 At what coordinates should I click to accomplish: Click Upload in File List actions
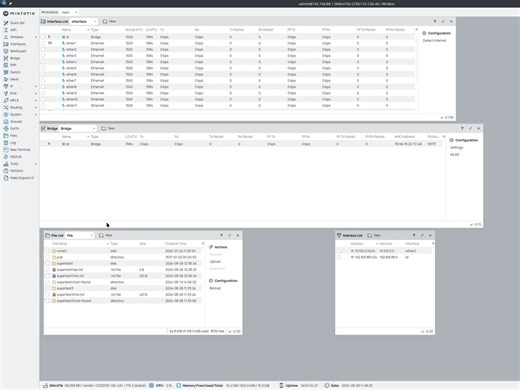215,262
